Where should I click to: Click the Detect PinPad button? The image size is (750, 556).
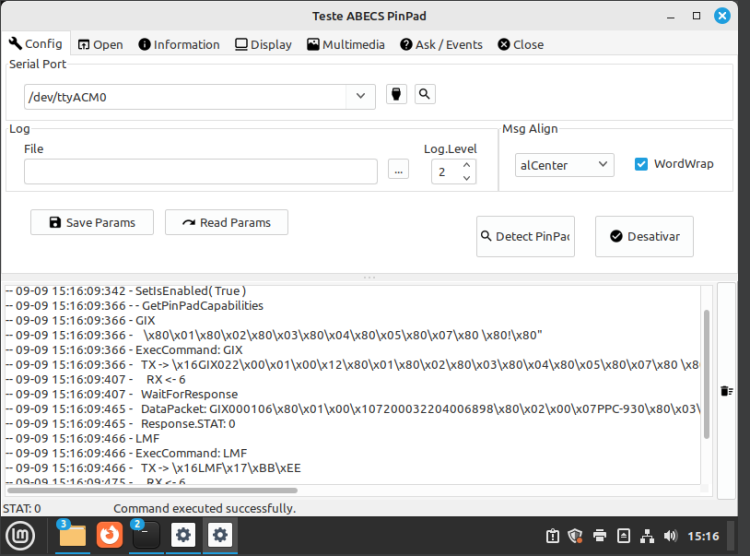(525, 236)
